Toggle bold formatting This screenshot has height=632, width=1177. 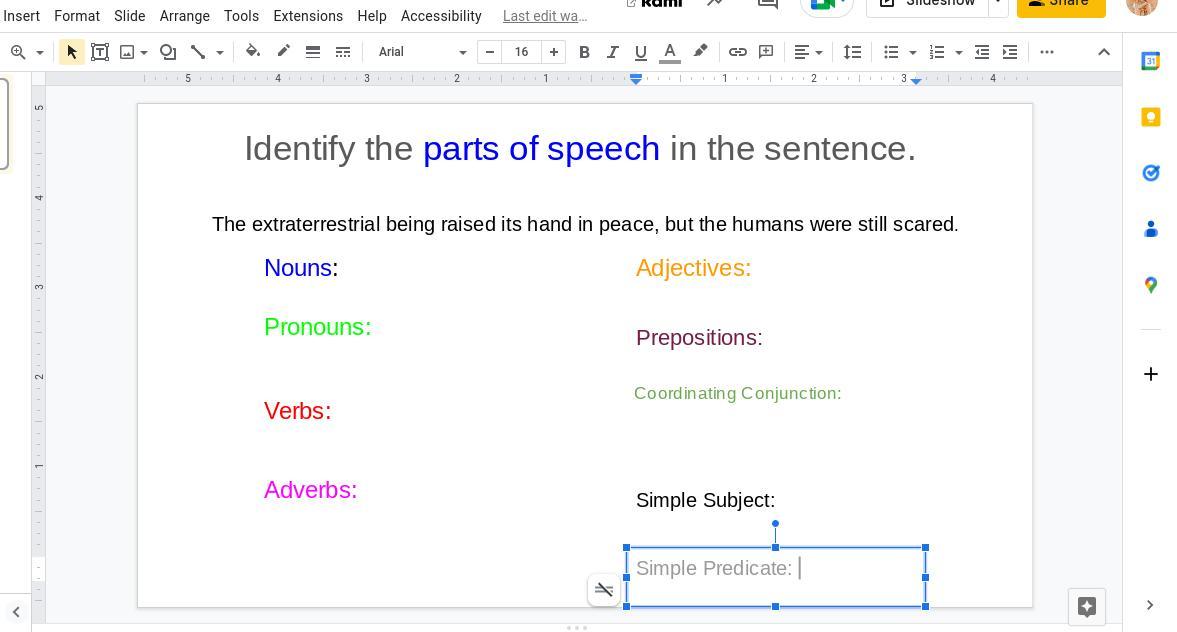(584, 52)
